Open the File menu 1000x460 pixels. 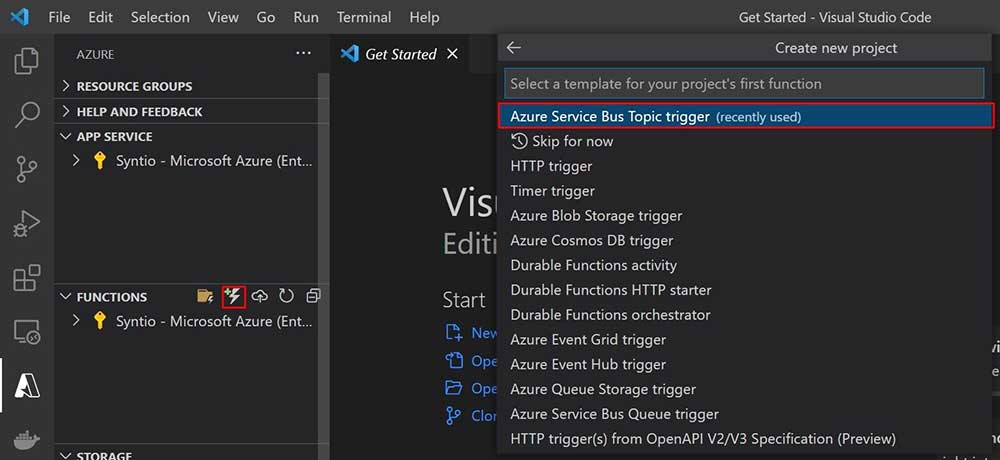[x=59, y=17]
